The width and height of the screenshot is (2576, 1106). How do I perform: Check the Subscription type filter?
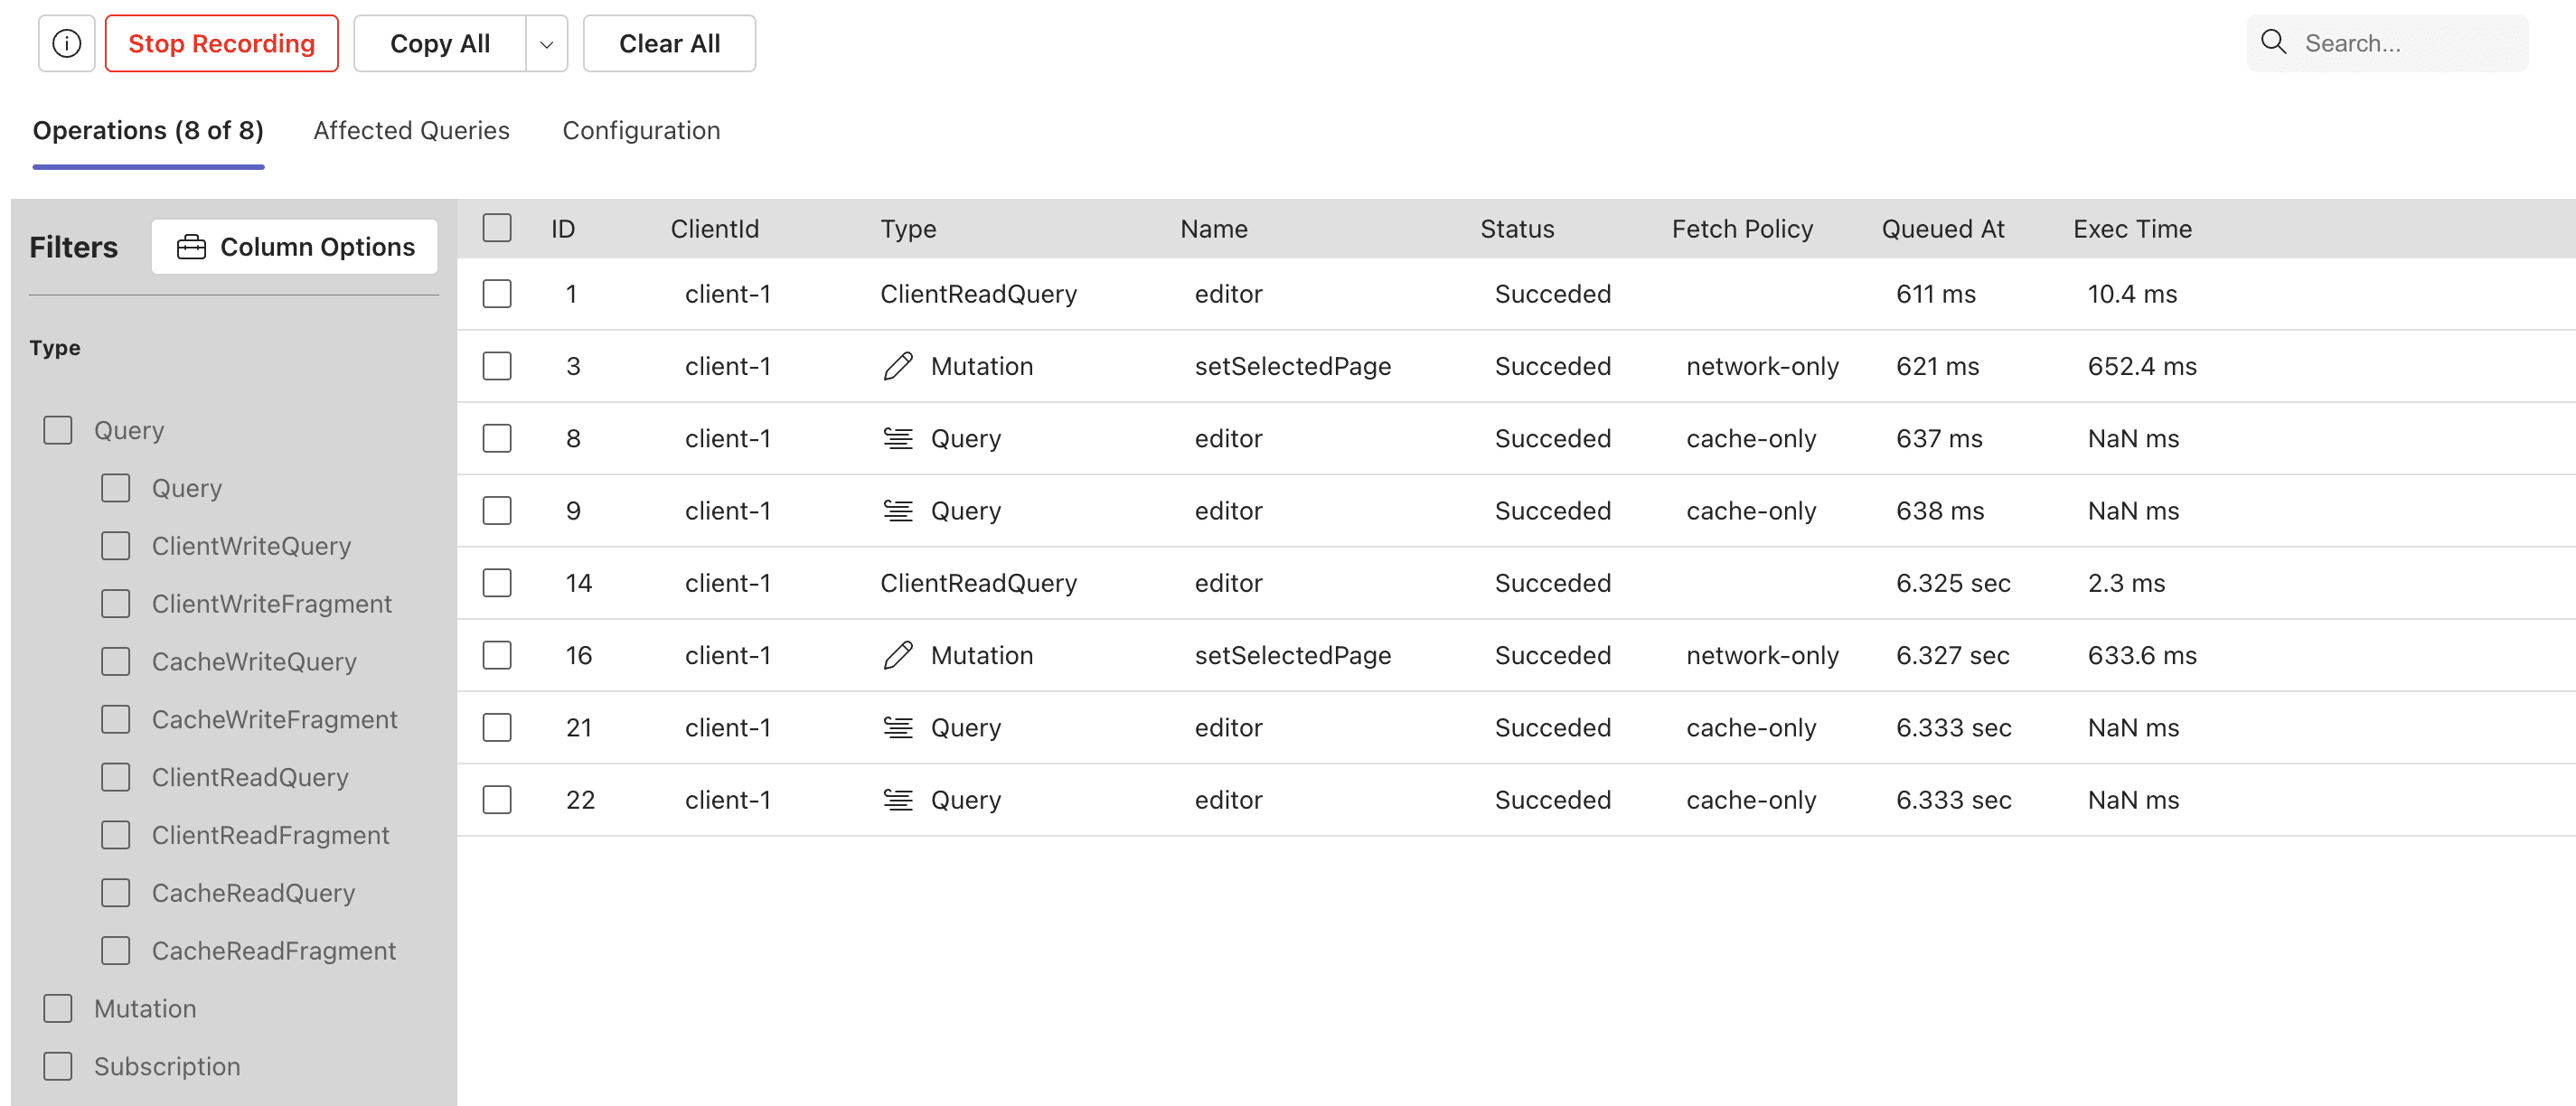pyautogui.click(x=58, y=1066)
